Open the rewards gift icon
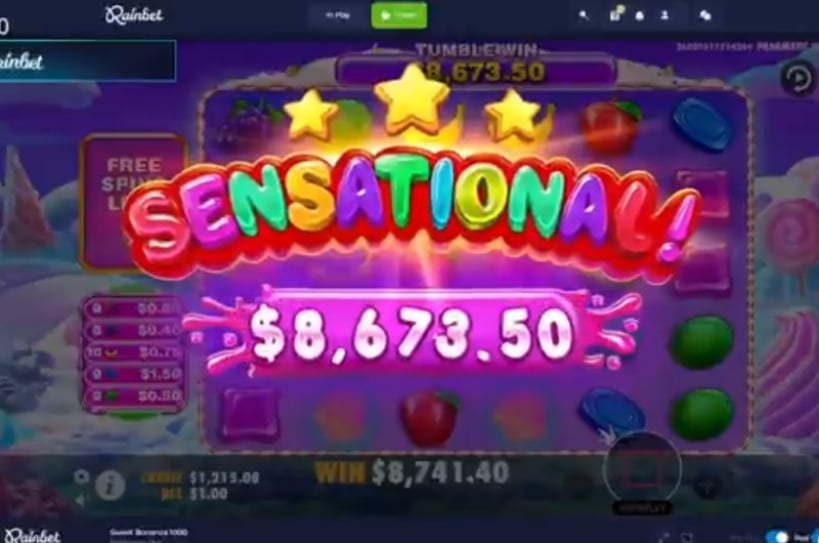Image resolution: width=819 pixels, height=543 pixels. point(616,15)
